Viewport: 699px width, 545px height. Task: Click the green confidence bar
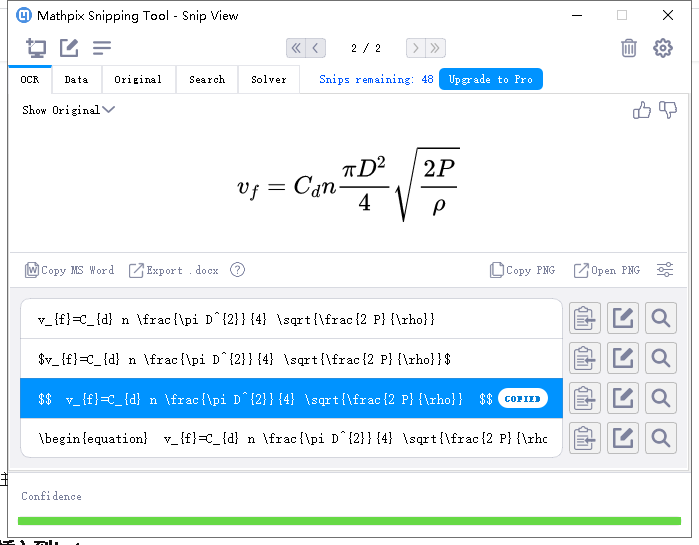coord(349,521)
